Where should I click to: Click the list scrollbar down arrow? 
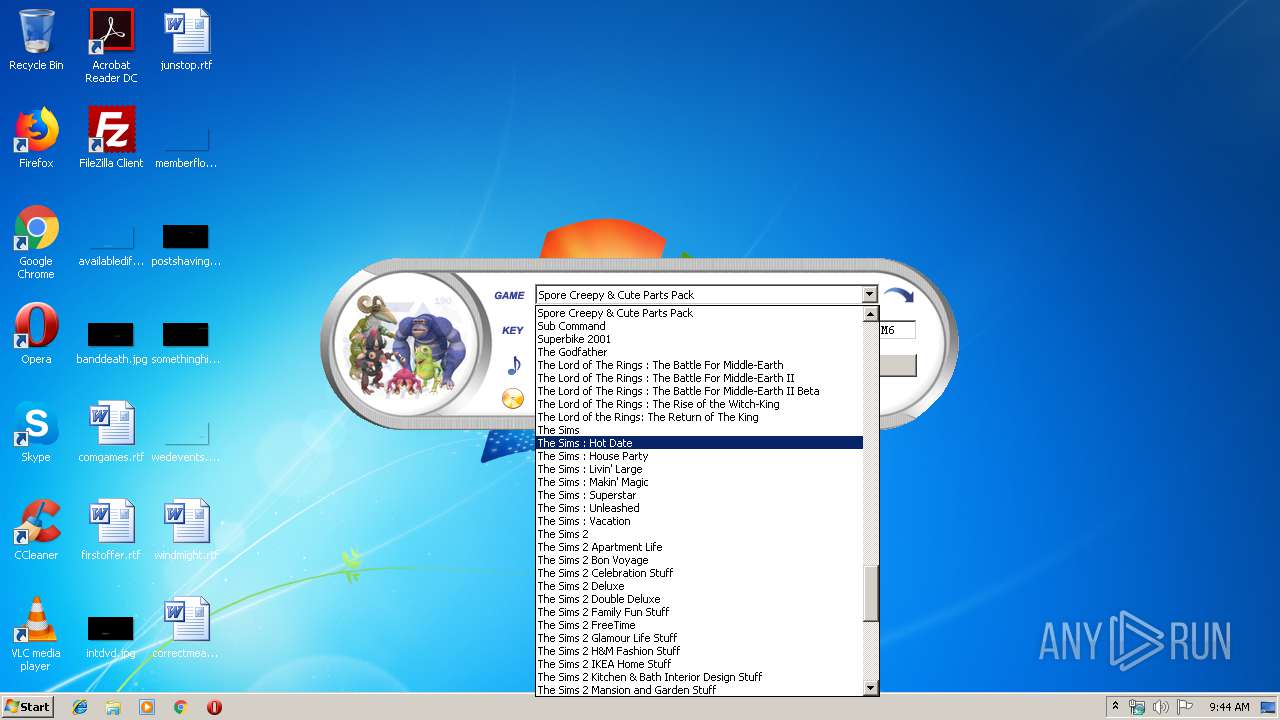click(x=870, y=688)
